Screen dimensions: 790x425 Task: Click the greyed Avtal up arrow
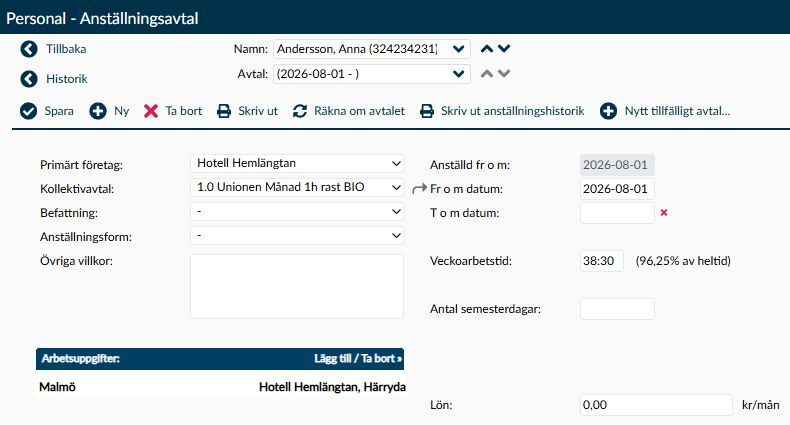coord(487,74)
